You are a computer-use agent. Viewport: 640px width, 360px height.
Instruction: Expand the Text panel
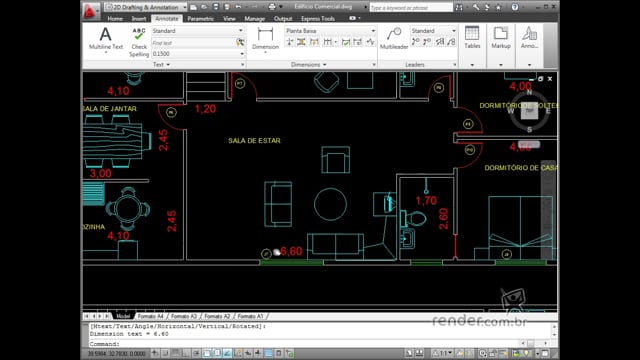click(161, 64)
